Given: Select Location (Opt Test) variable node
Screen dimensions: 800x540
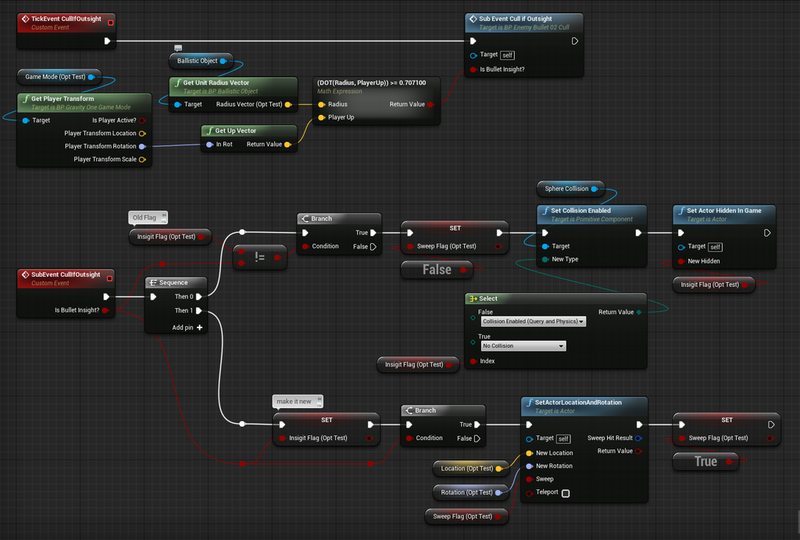Looking at the screenshot, I should pyautogui.click(x=471, y=469).
